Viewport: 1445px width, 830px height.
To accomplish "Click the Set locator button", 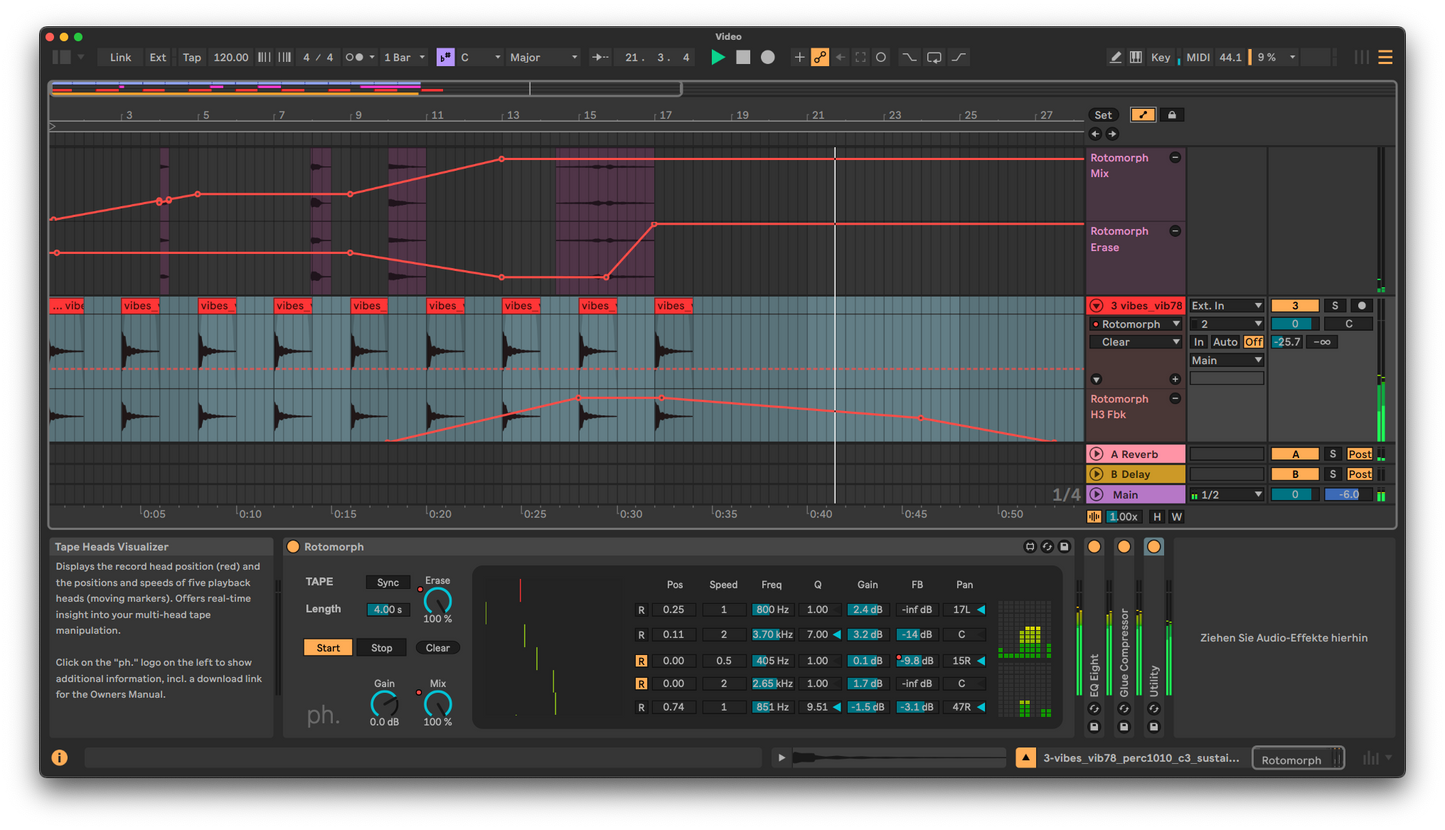I will click(1103, 115).
